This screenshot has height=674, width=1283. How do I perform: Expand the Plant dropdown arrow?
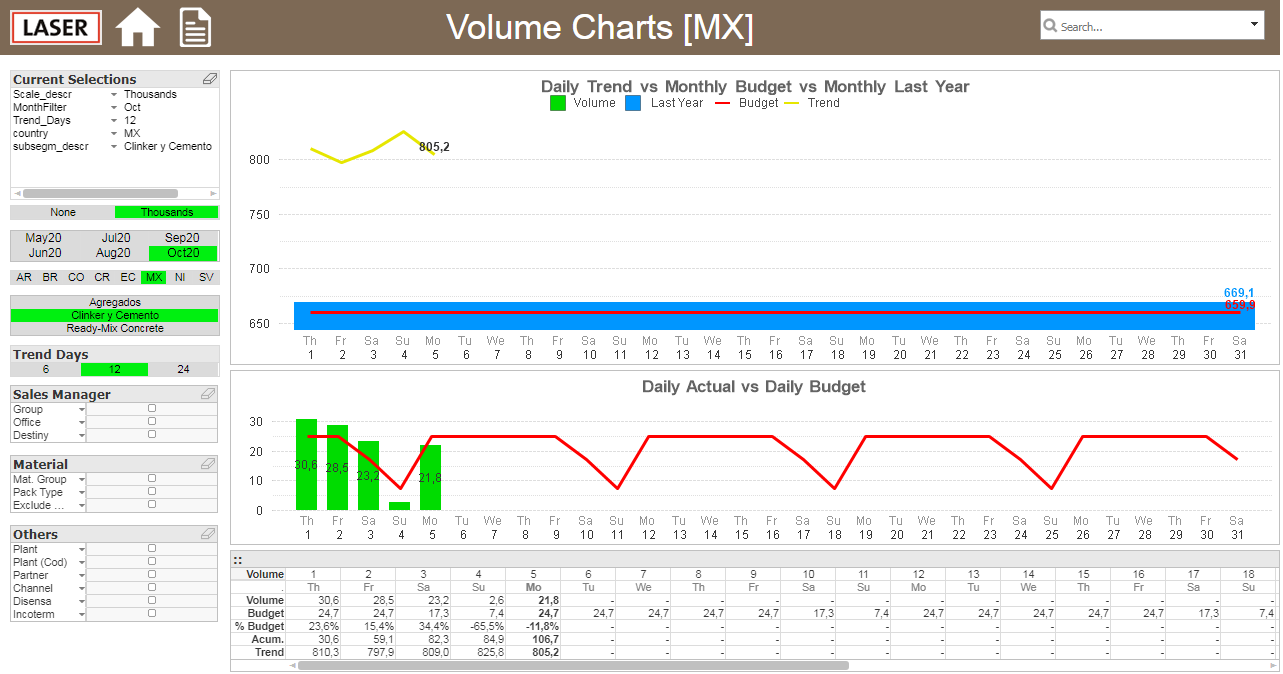82,549
